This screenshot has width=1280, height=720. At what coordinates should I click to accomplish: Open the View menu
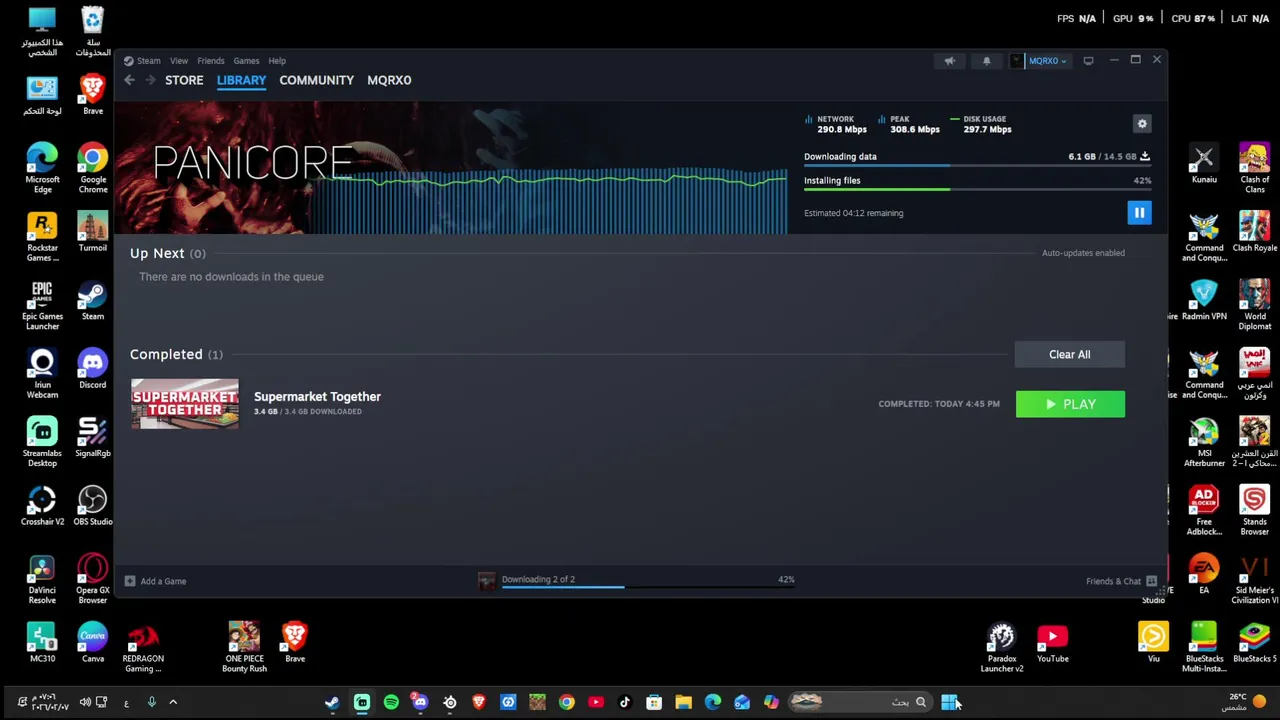179,61
